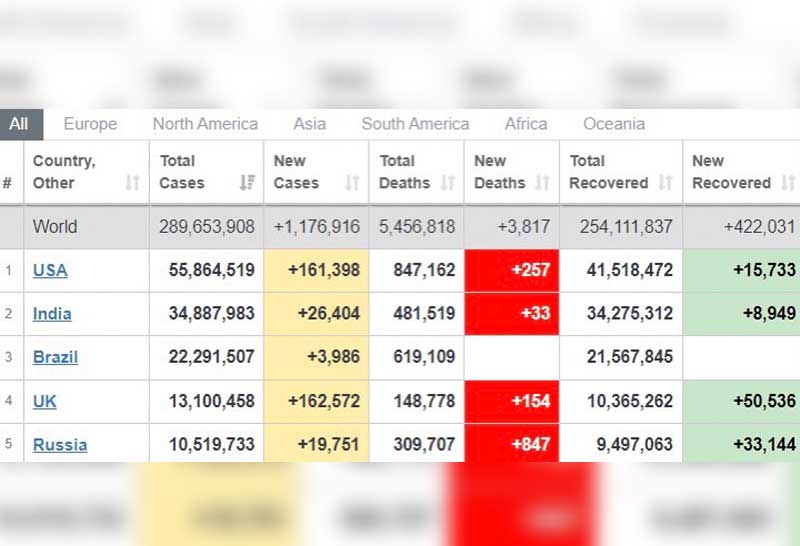800x546 pixels.
Task: Sort table by New Deaths arrow icon
Action: pyautogui.click(x=542, y=183)
